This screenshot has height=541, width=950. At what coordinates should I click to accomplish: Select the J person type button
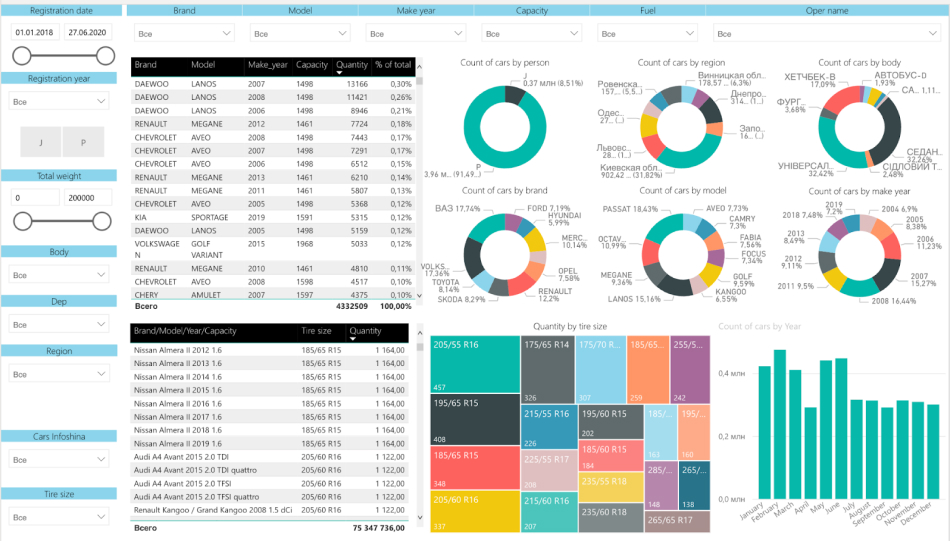click(x=41, y=142)
